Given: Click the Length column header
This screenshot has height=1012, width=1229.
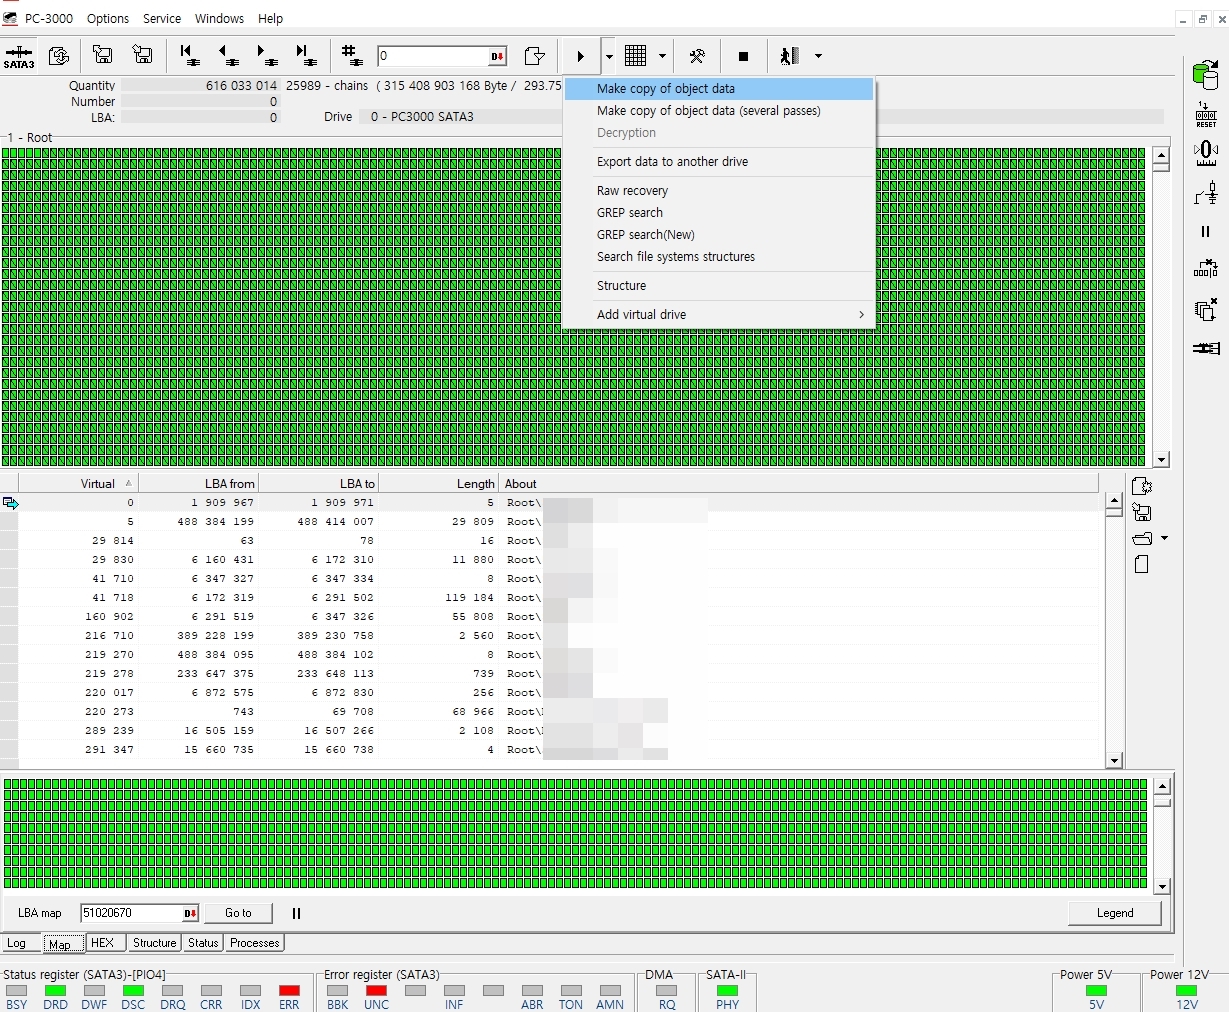Looking at the screenshot, I should pos(438,484).
